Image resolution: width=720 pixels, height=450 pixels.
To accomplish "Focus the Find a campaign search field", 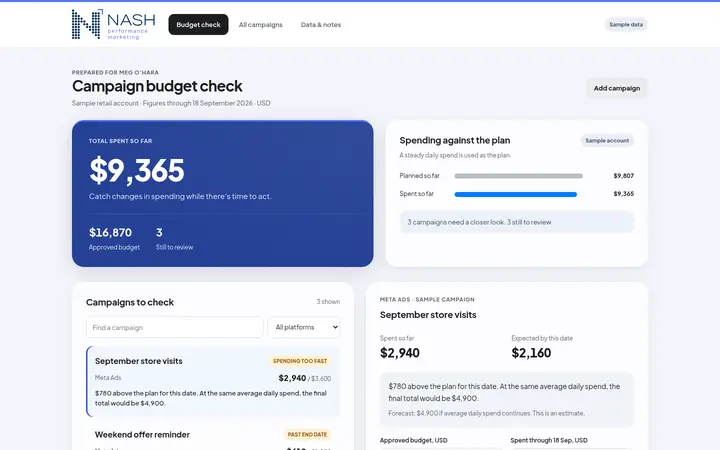I will [174, 327].
